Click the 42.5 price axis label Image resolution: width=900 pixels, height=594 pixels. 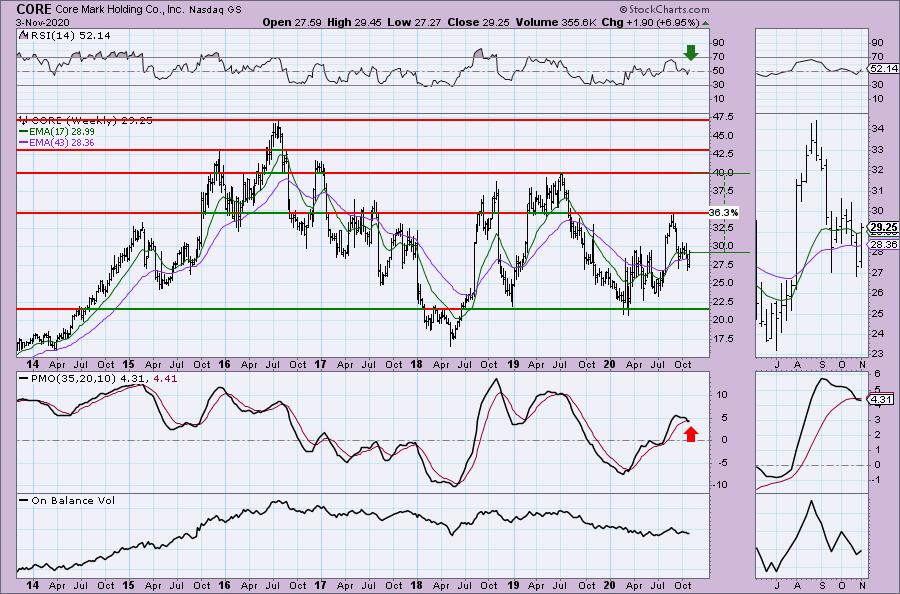tap(721, 154)
